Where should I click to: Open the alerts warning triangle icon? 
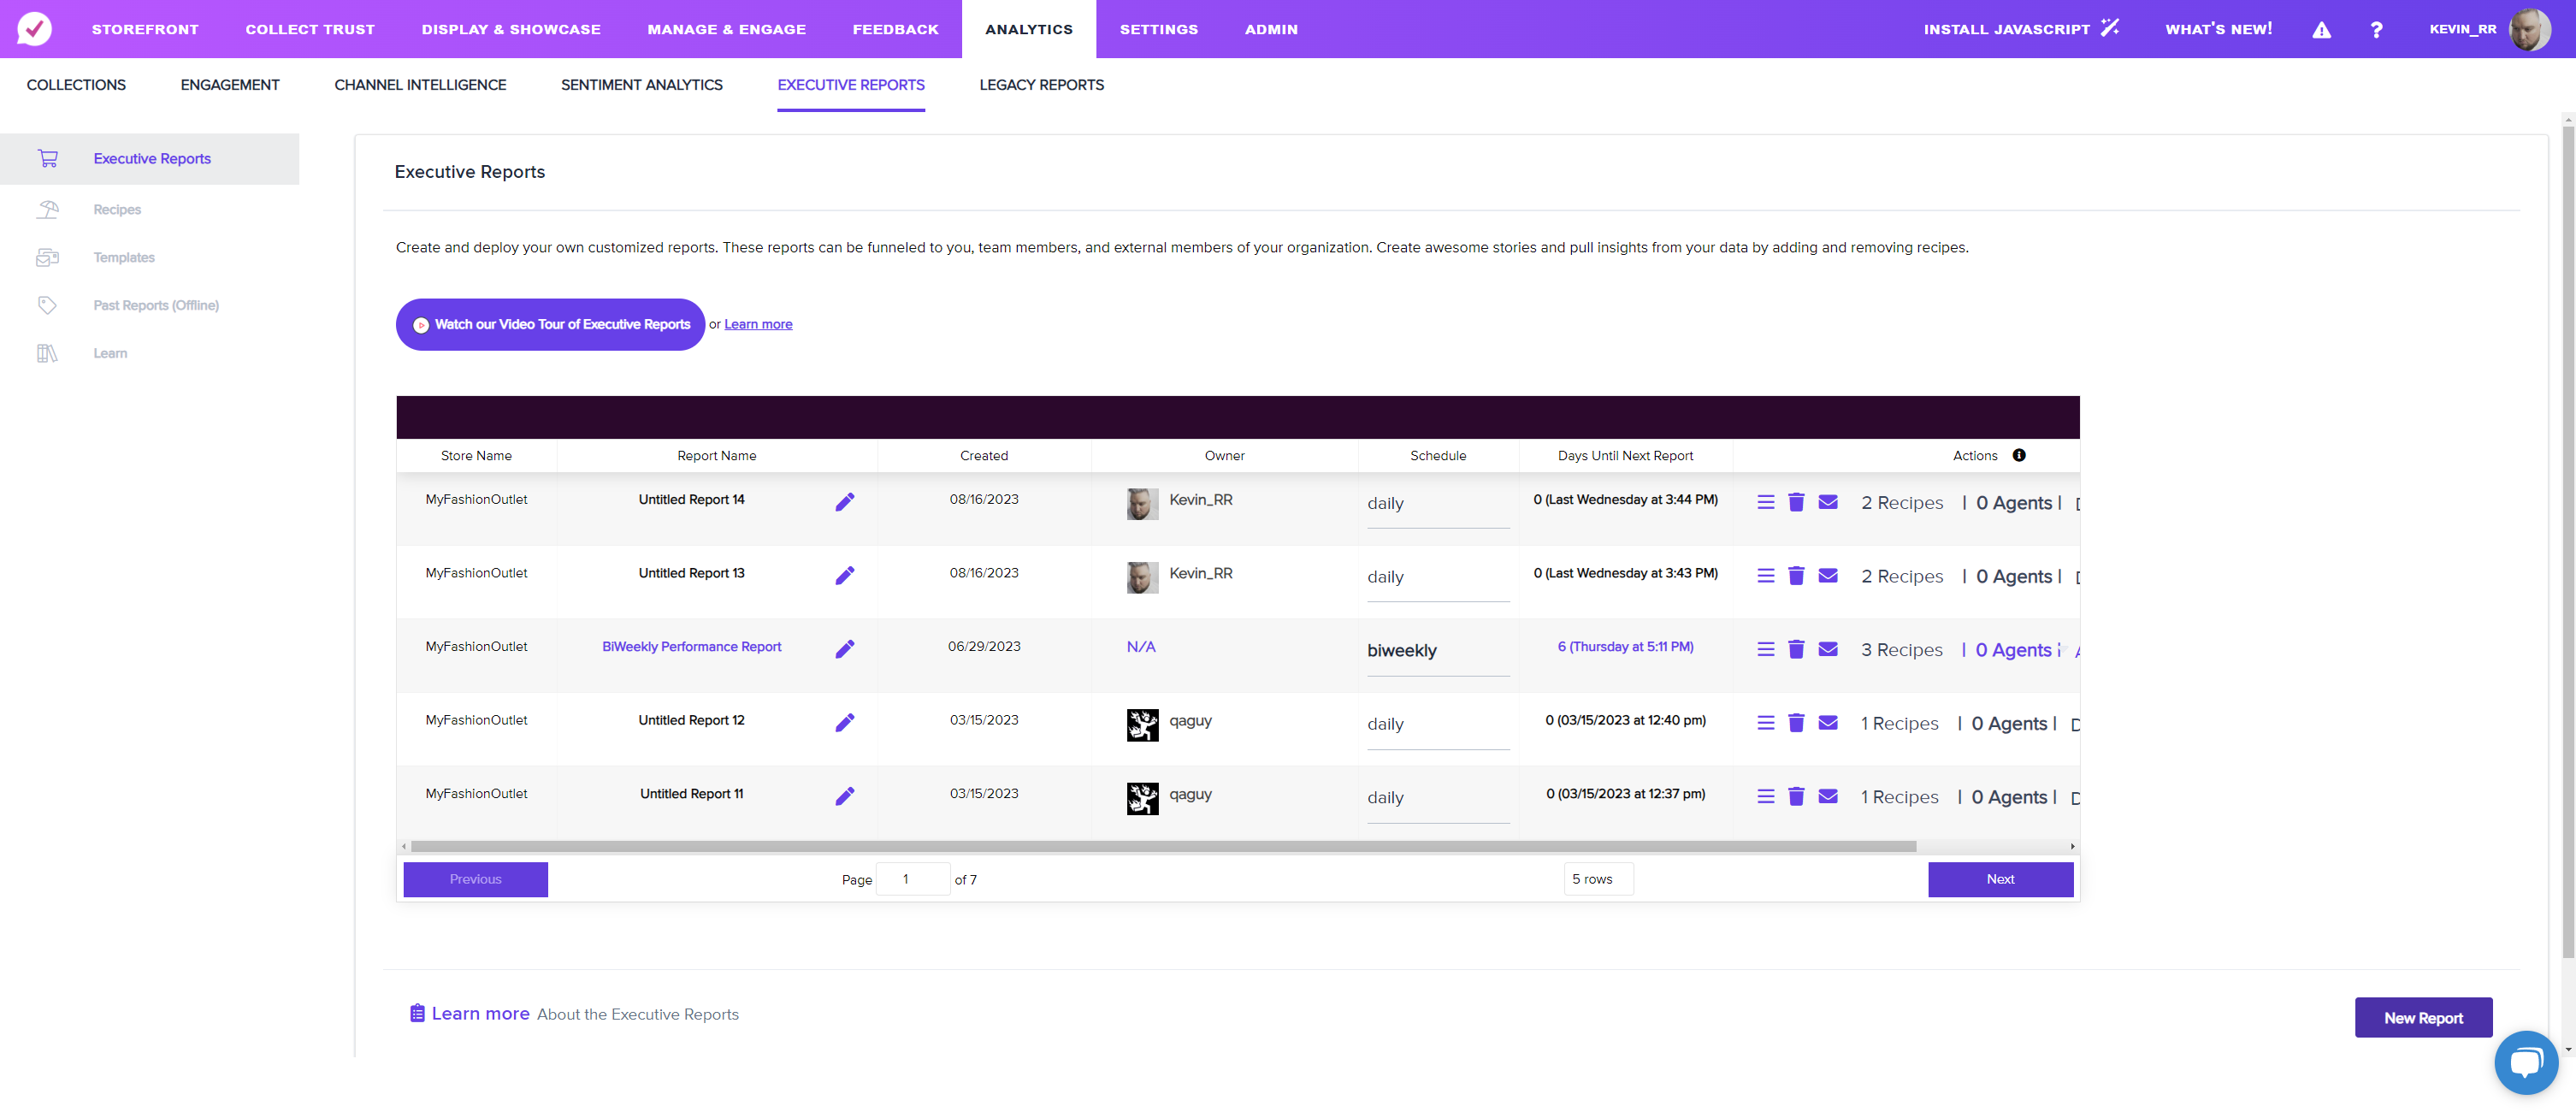coord(2322,30)
